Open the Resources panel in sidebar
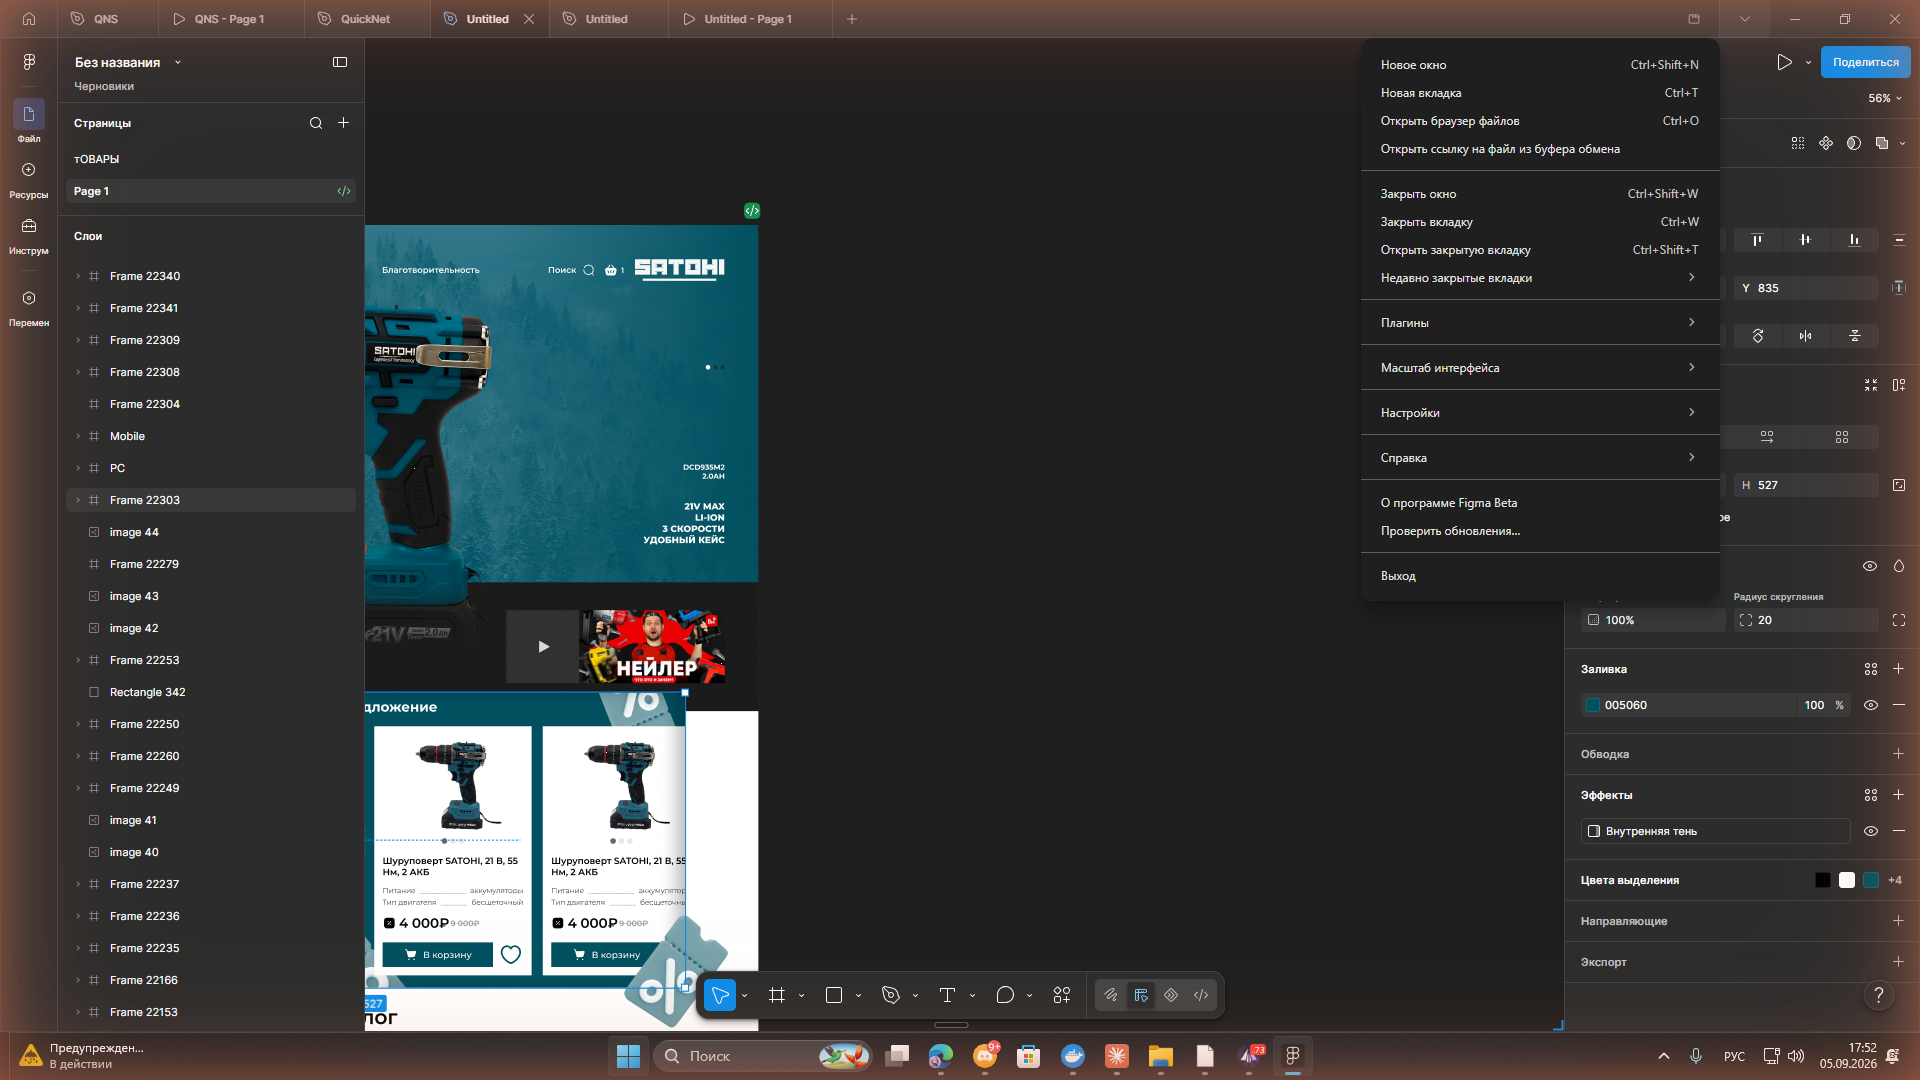This screenshot has height=1080, width=1920. 29,180
